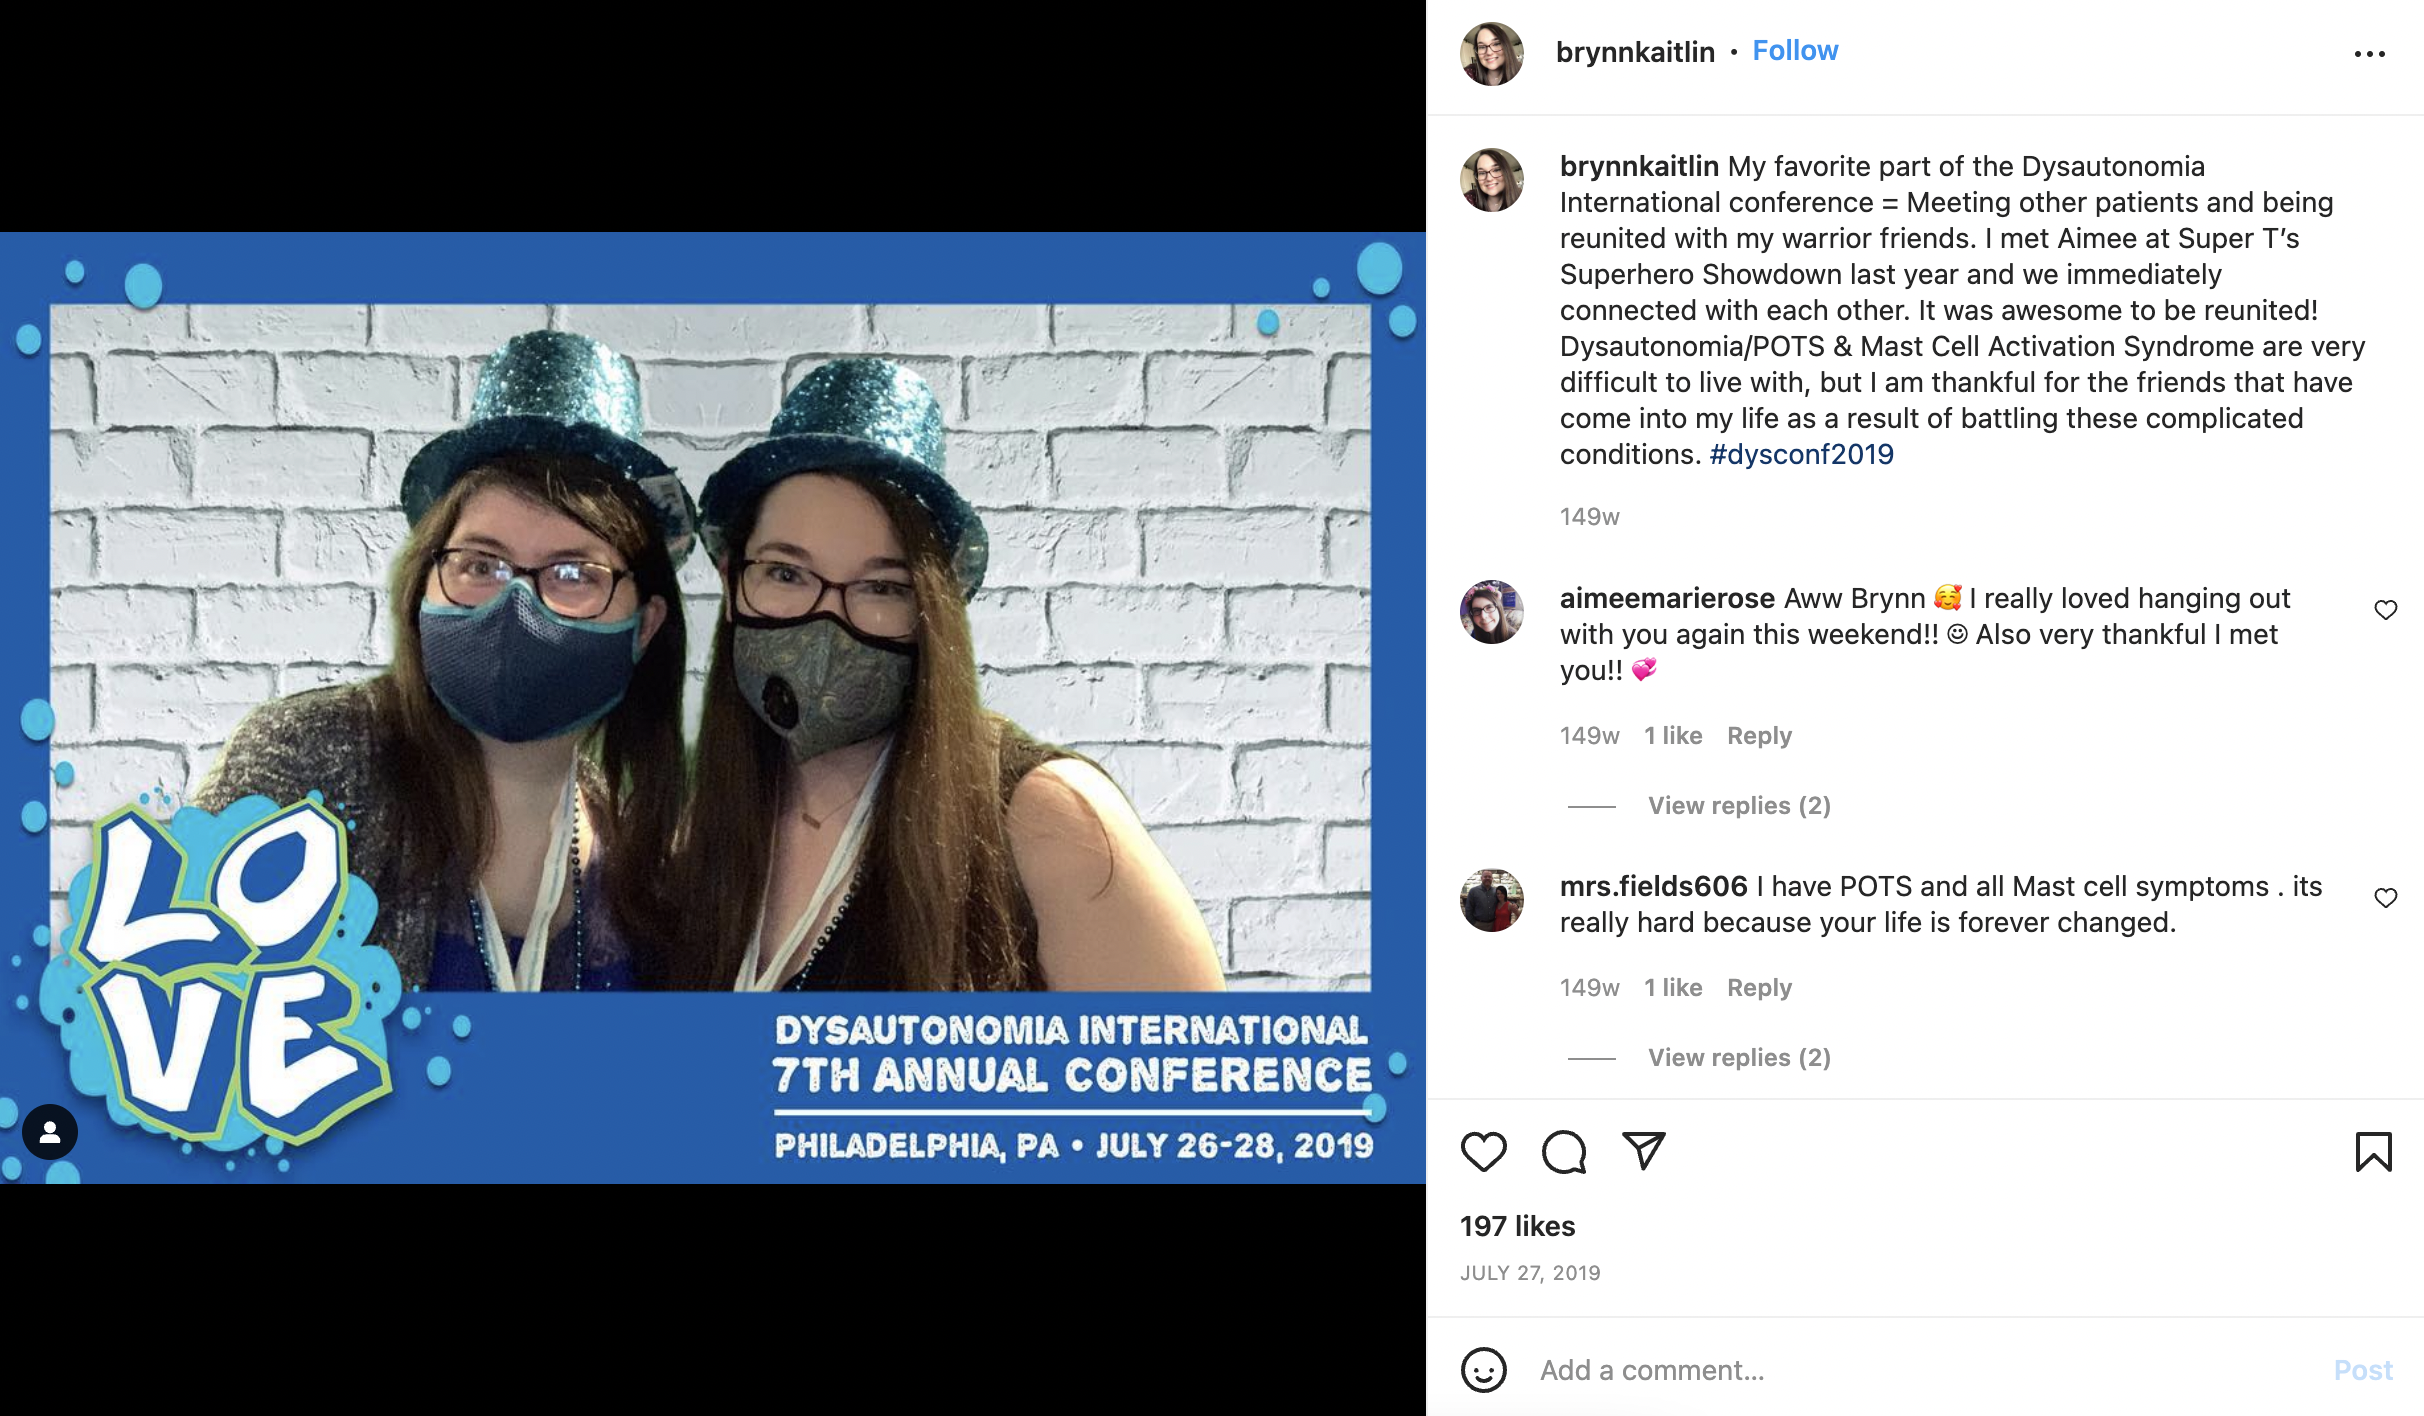Viewport: 2424px width, 1416px height.
Task: Expand replies under aimeemarierose's comment
Action: (1739, 806)
